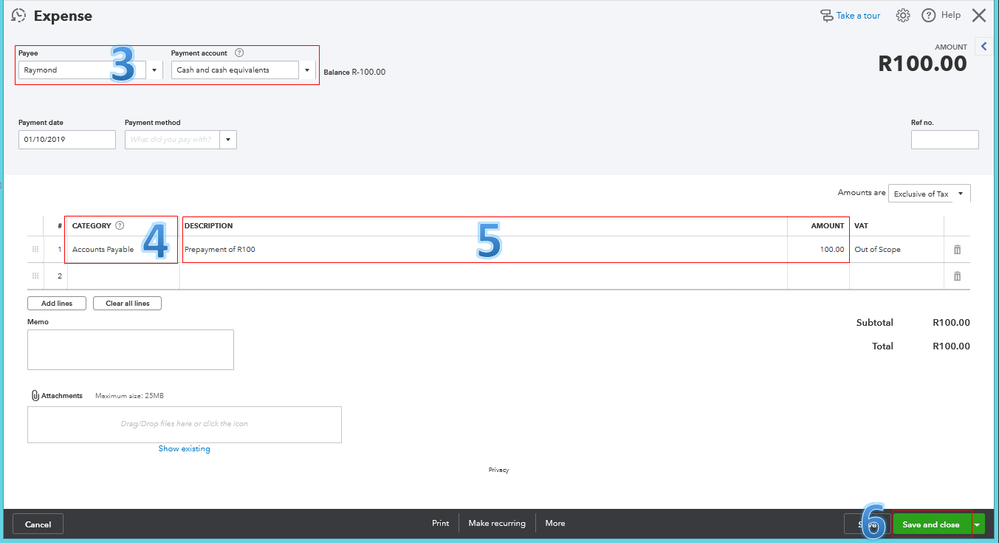Open recent transactions clock icon beside Expense
Image resolution: width=999 pixels, height=543 pixels.
pyautogui.click(x=18, y=15)
